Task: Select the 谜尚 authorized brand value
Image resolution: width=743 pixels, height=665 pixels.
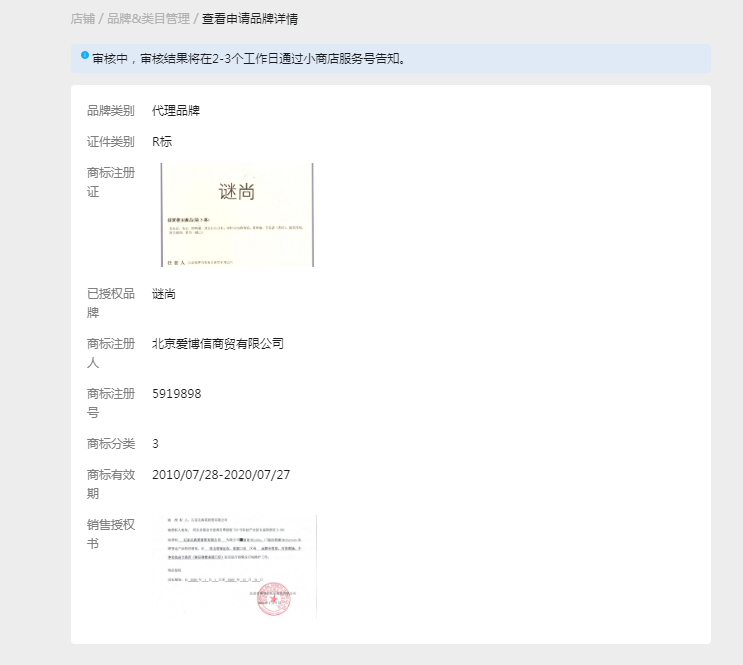Action: coord(164,294)
